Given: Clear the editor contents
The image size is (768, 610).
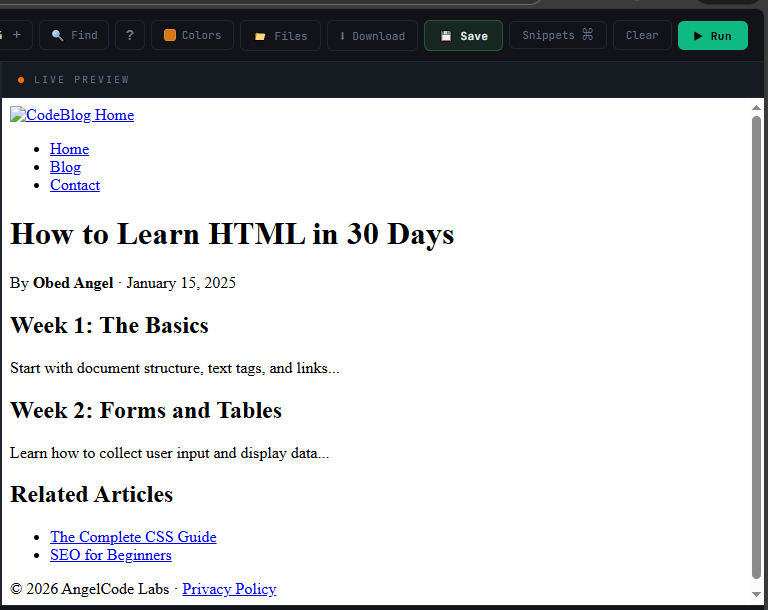Looking at the screenshot, I should point(642,35).
